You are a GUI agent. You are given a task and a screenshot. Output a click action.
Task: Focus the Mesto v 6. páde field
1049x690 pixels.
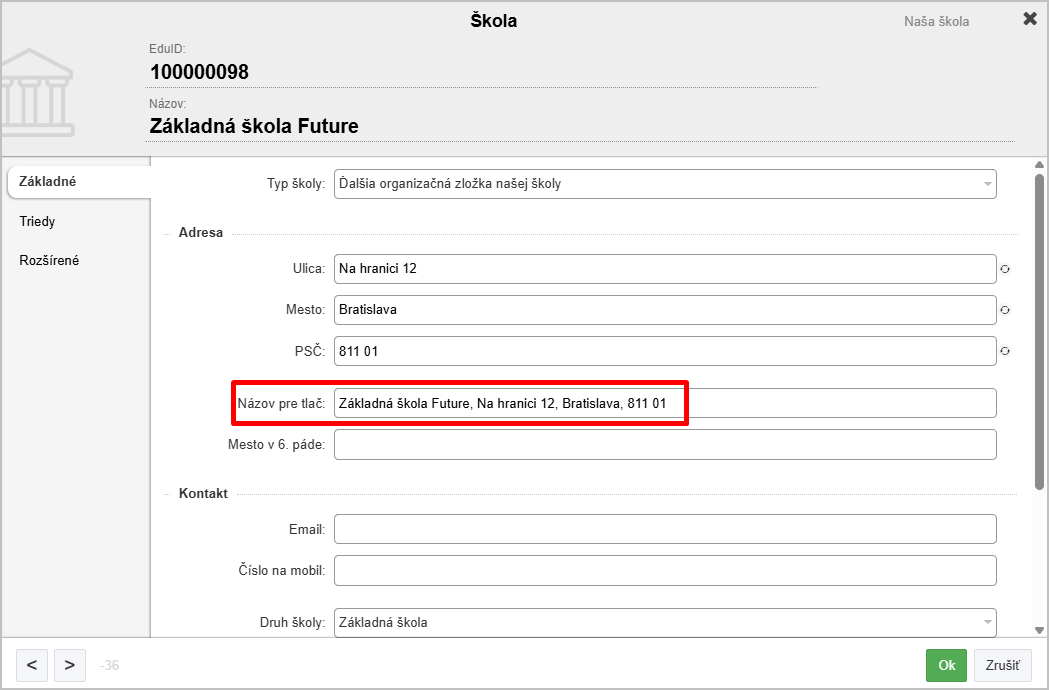(x=665, y=445)
